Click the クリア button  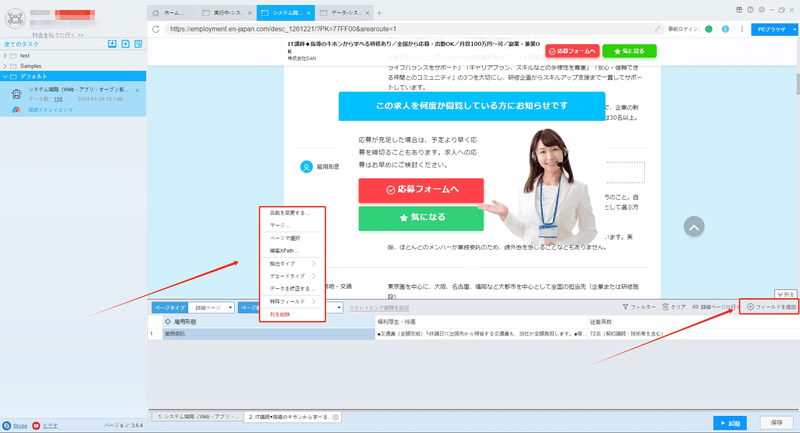(674, 307)
